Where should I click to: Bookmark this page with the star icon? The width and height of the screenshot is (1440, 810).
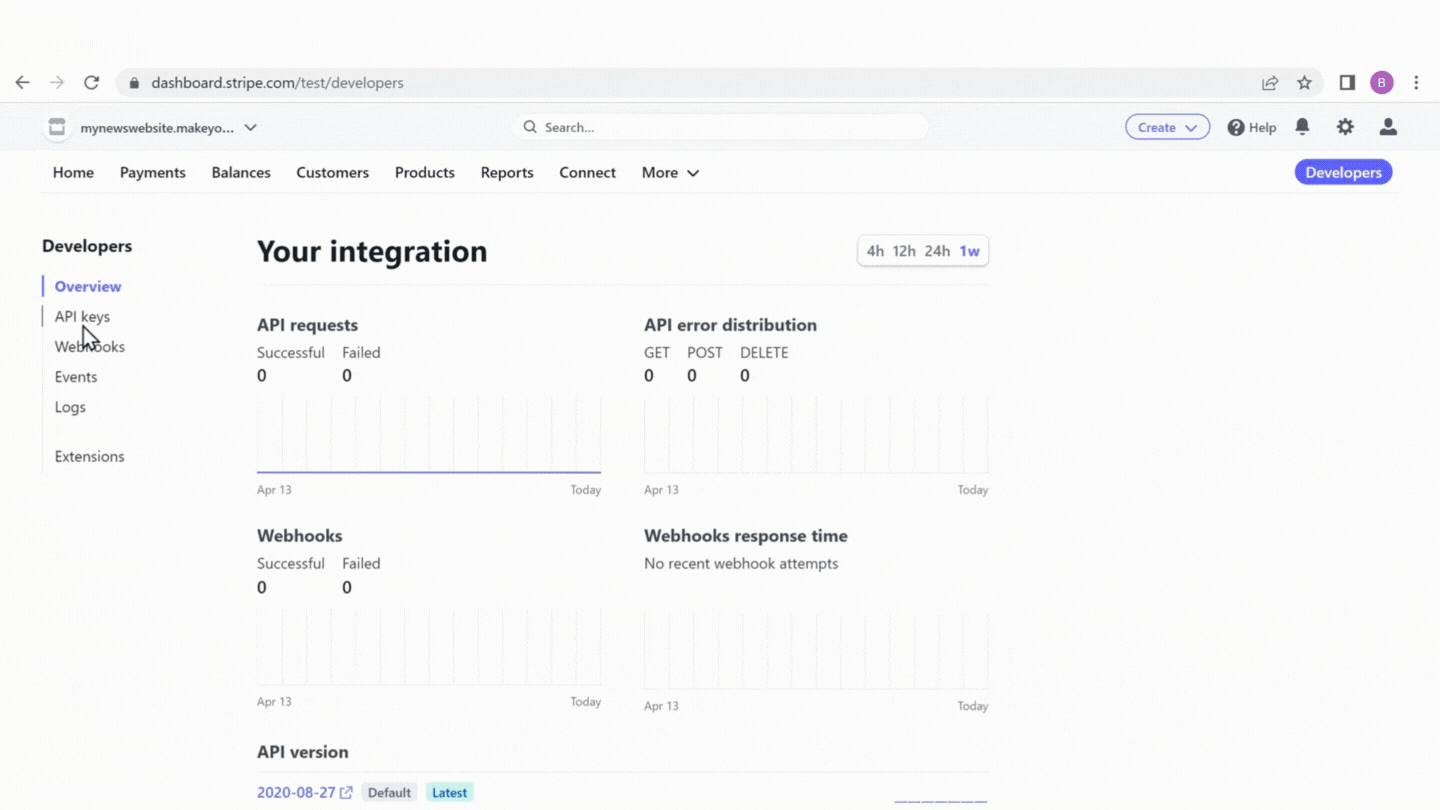tap(1304, 83)
